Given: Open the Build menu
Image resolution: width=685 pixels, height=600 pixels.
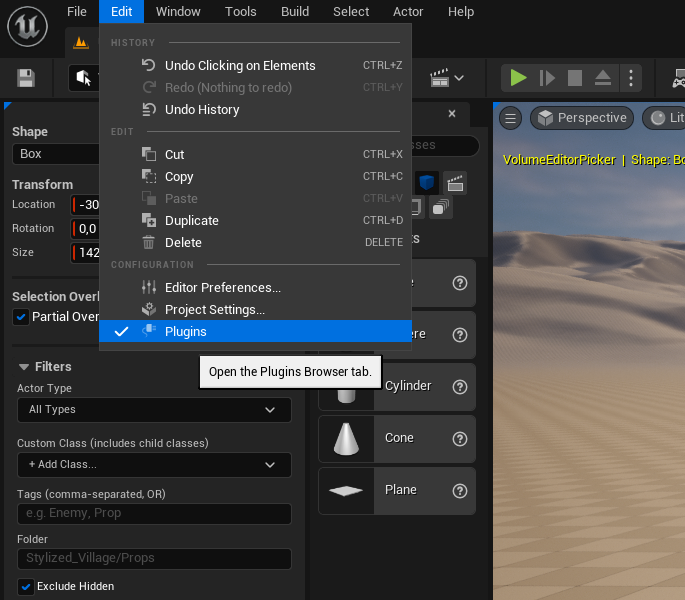Looking at the screenshot, I should tap(295, 11).
